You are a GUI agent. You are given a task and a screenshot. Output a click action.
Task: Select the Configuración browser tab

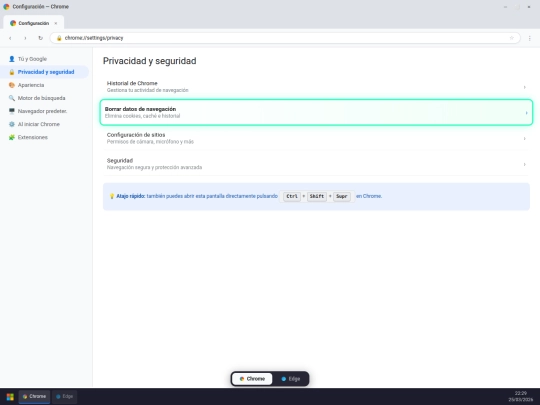pyautogui.click(x=33, y=22)
